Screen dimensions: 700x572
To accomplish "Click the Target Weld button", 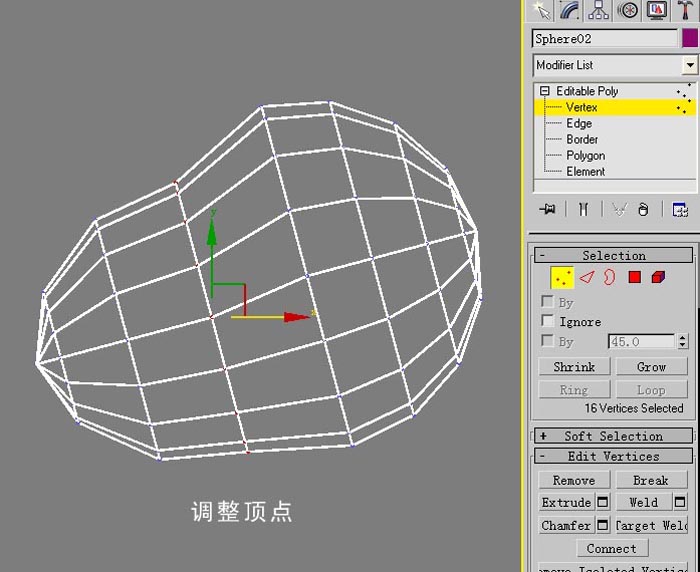I will [652, 526].
